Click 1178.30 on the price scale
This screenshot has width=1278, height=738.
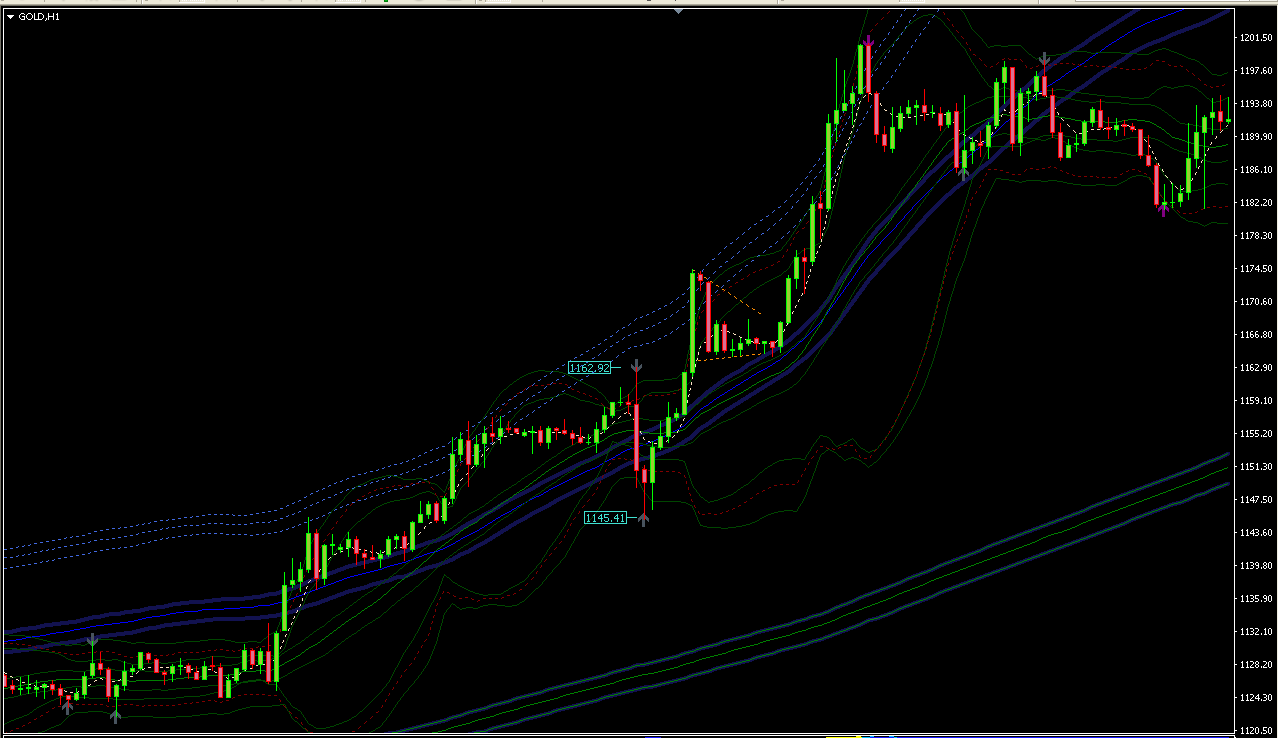pos(1255,236)
